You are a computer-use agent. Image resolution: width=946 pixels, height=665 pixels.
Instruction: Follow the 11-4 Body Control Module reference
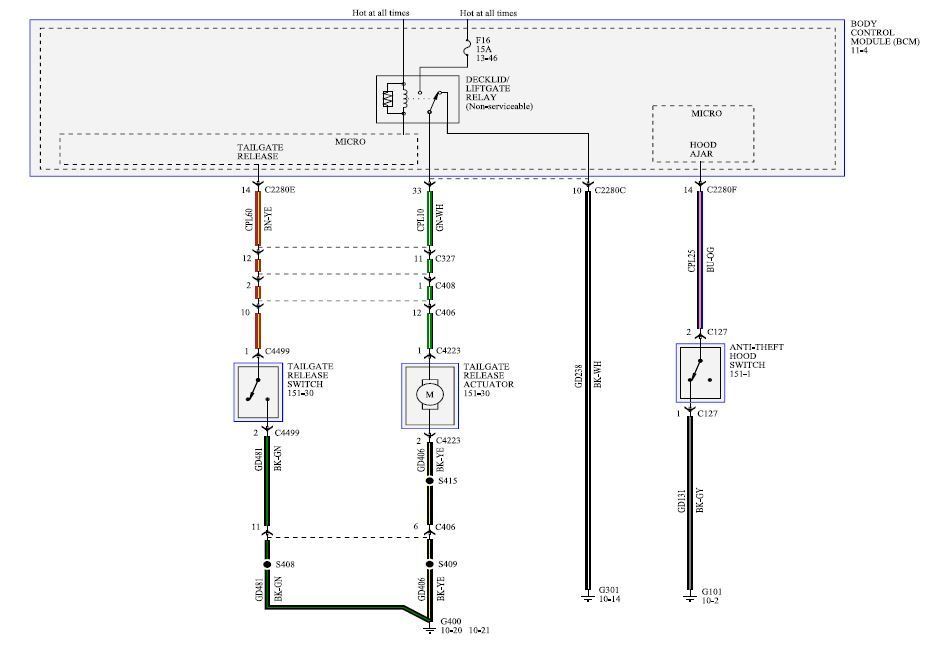[860, 50]
